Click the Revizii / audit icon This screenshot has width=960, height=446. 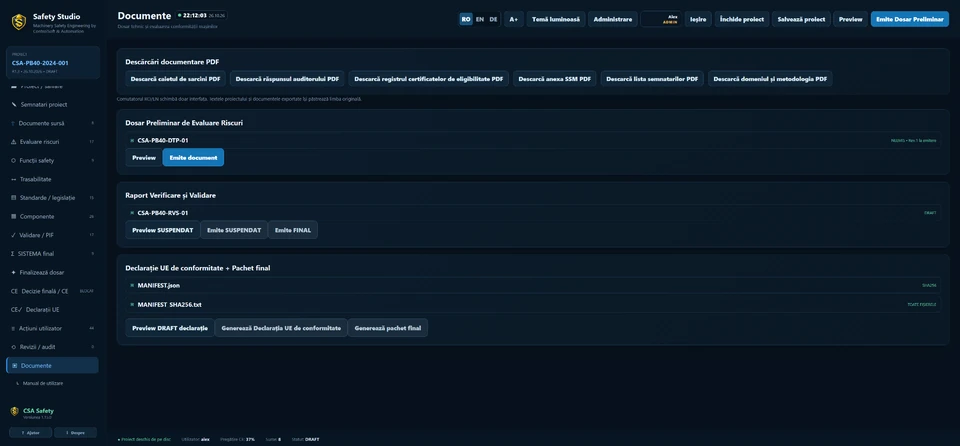pos(13,347)
